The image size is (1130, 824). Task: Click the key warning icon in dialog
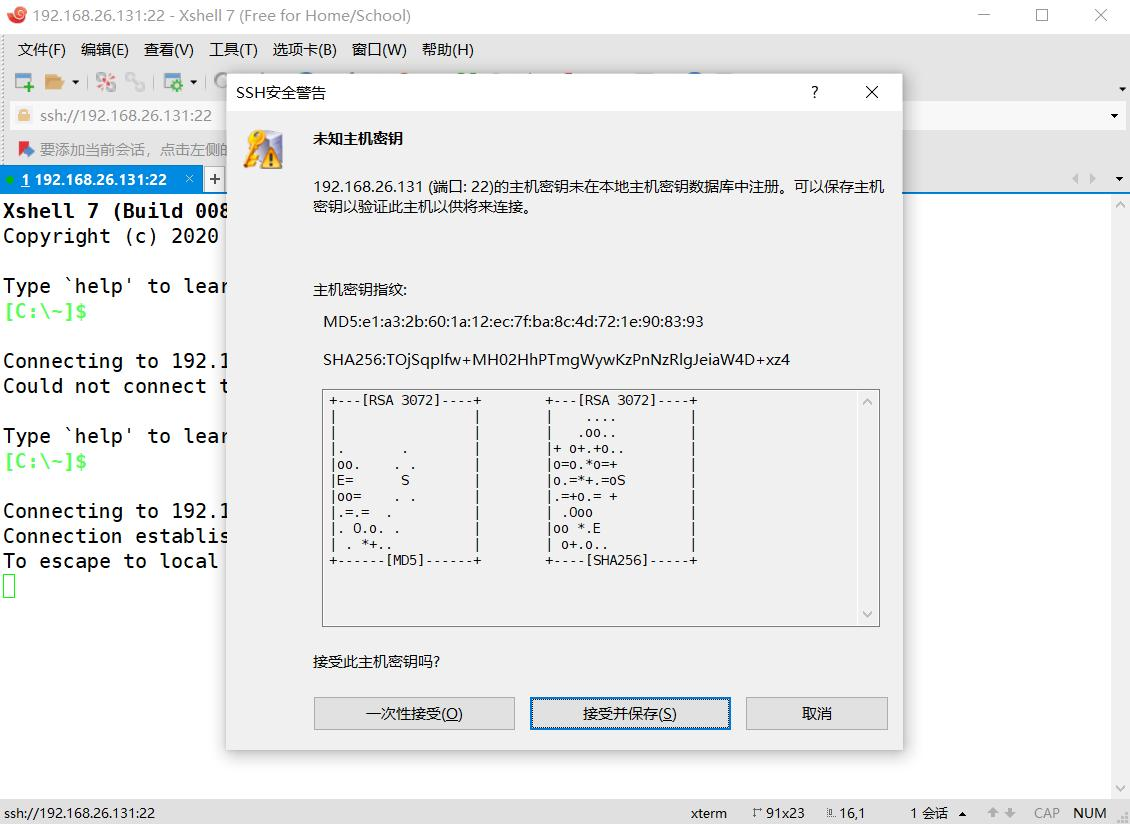[x=263, y=149]
